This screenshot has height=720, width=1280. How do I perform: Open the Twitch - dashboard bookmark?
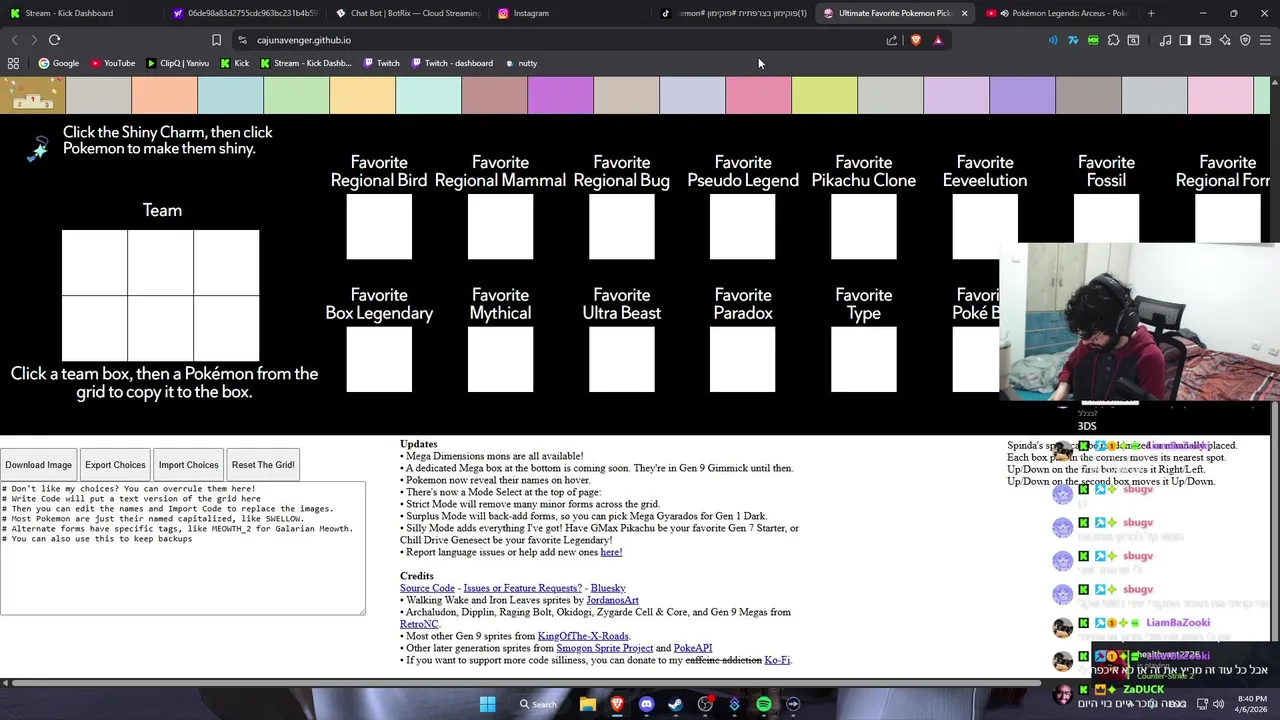451,63
